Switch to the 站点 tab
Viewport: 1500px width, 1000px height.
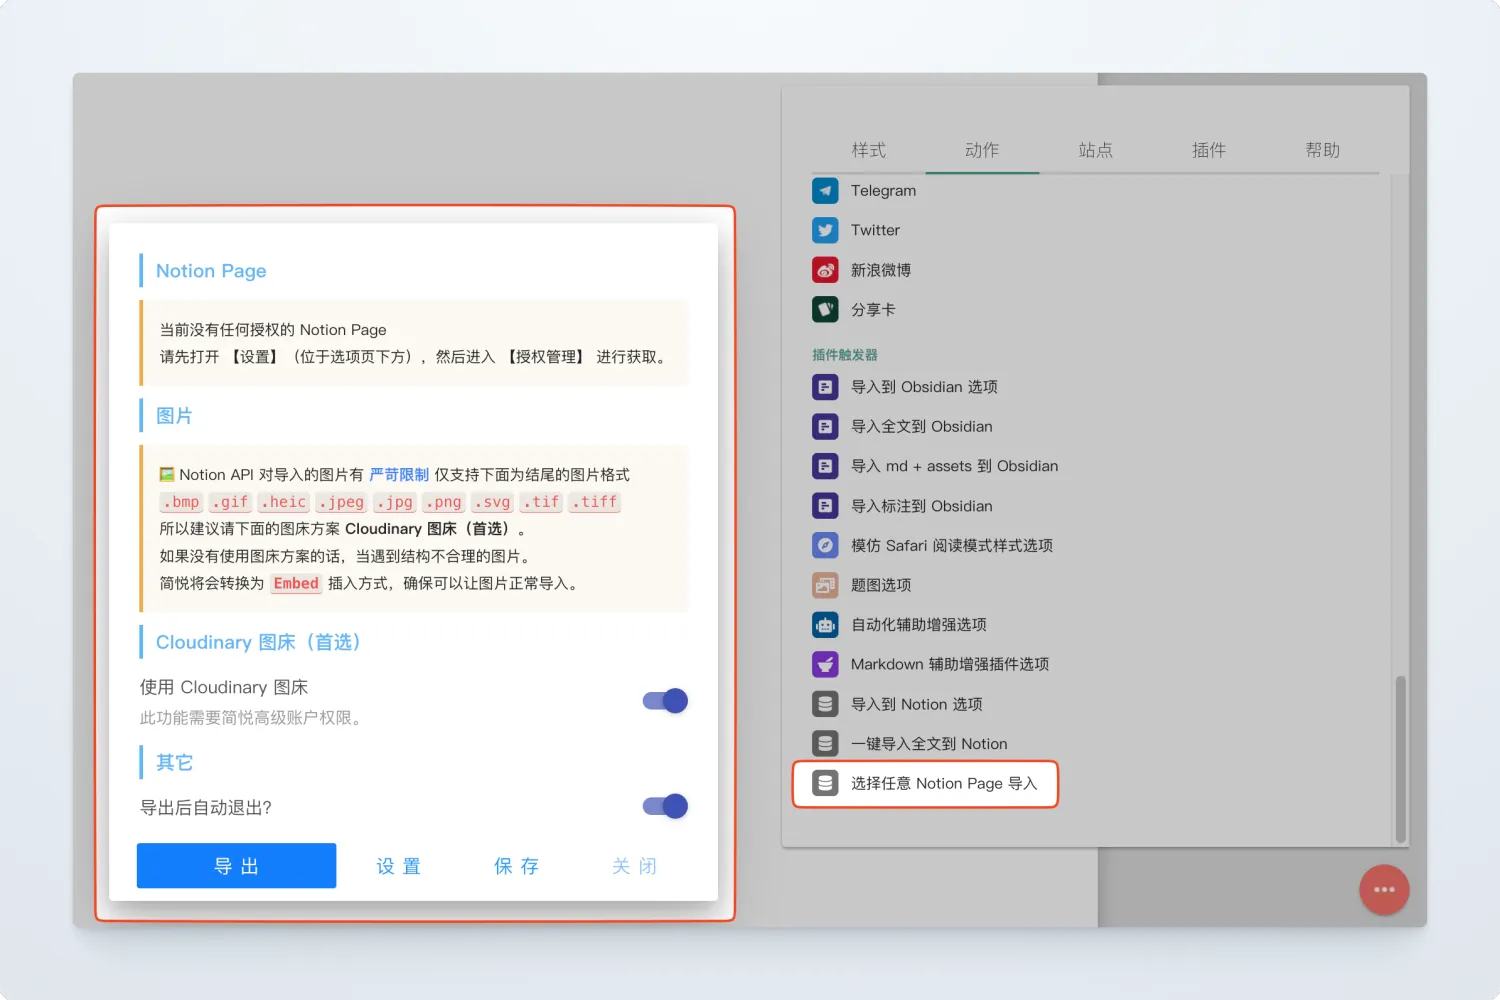(x=1096, y=150)
